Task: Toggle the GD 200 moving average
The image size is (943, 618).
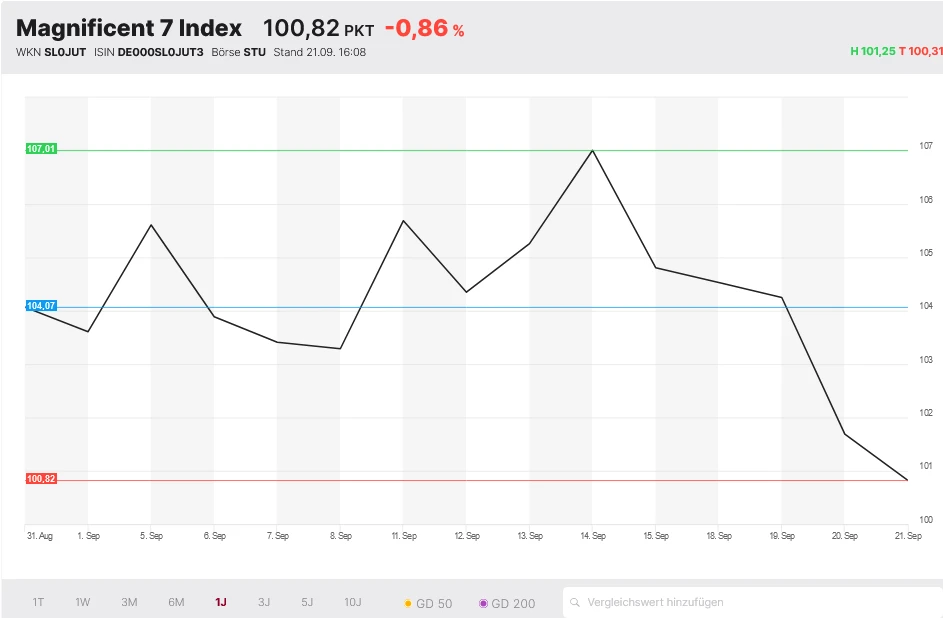Action: tap(507, 603)
